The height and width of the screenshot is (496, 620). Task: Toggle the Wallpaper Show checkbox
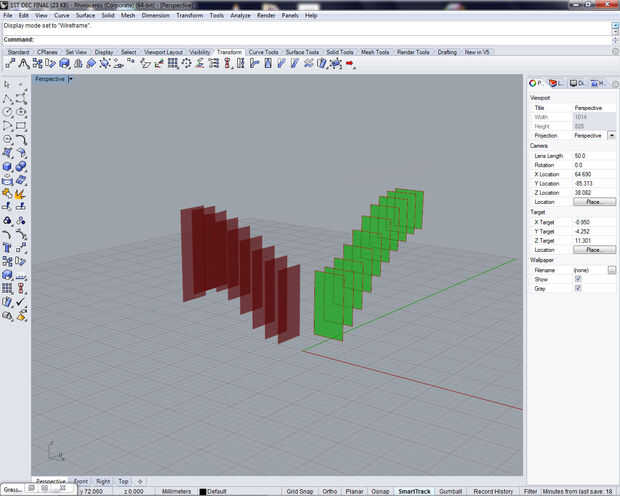tap(578, 279)
